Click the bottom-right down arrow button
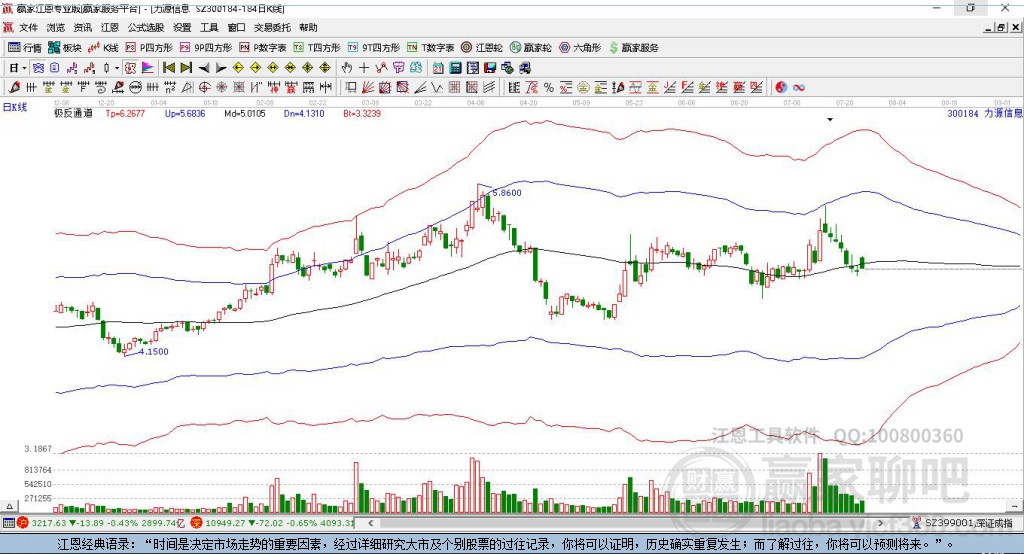The width and height of the screenshot is (1024, 554). (1015, 506)
